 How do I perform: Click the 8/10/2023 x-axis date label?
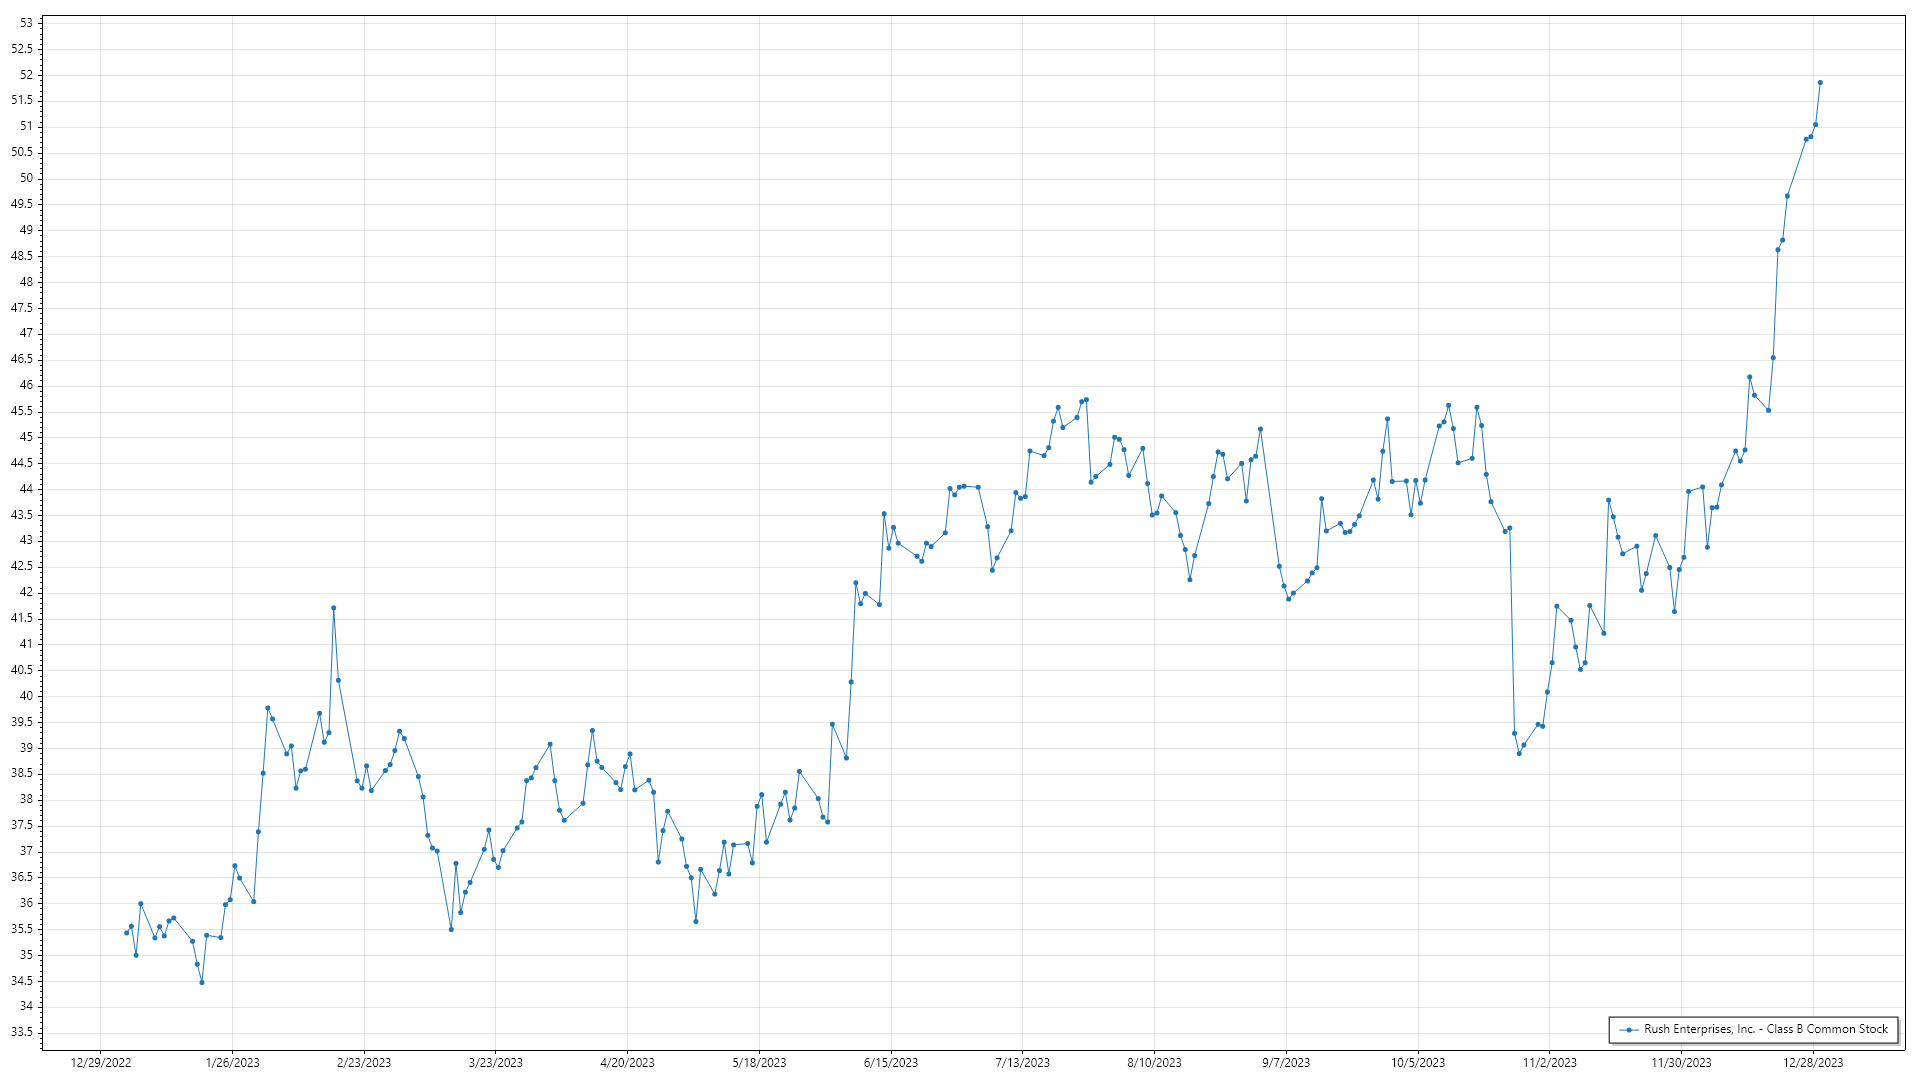(1154, 1062)
